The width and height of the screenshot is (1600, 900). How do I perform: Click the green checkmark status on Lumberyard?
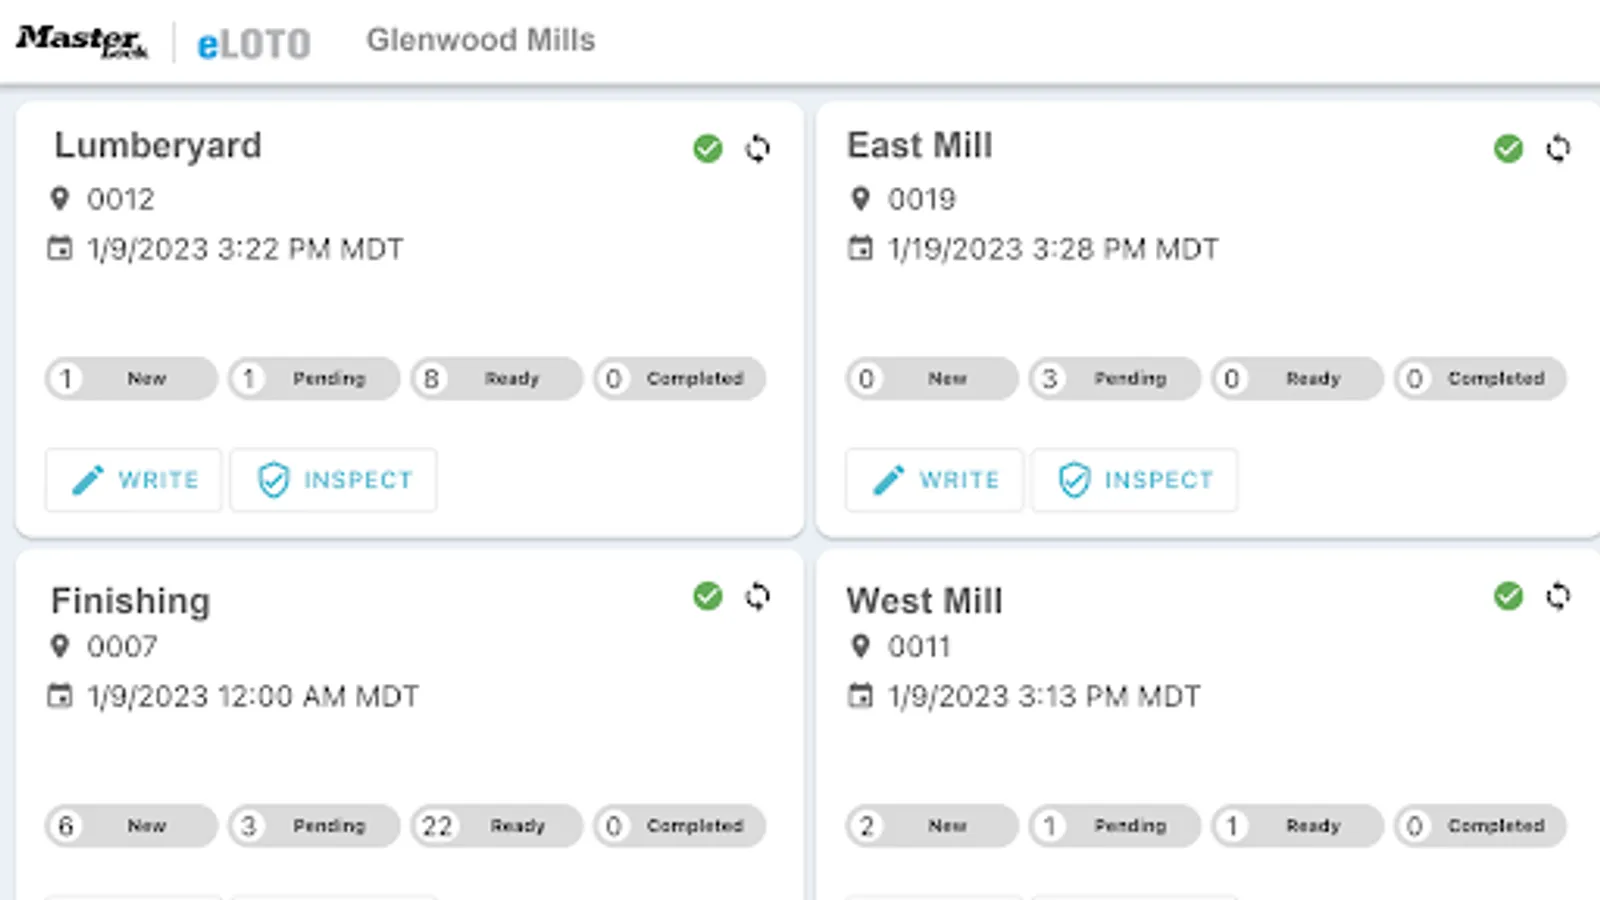[707, 149]
